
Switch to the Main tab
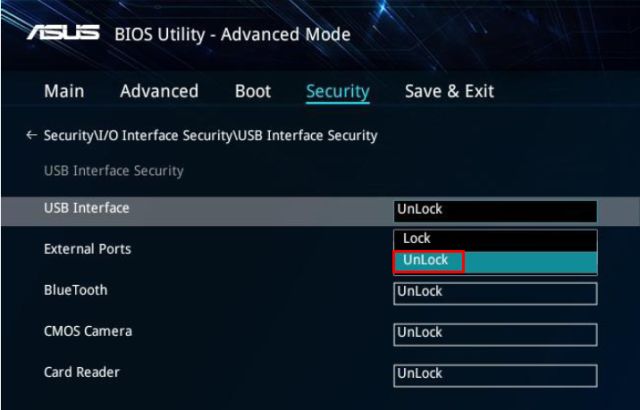pos(64,91)
